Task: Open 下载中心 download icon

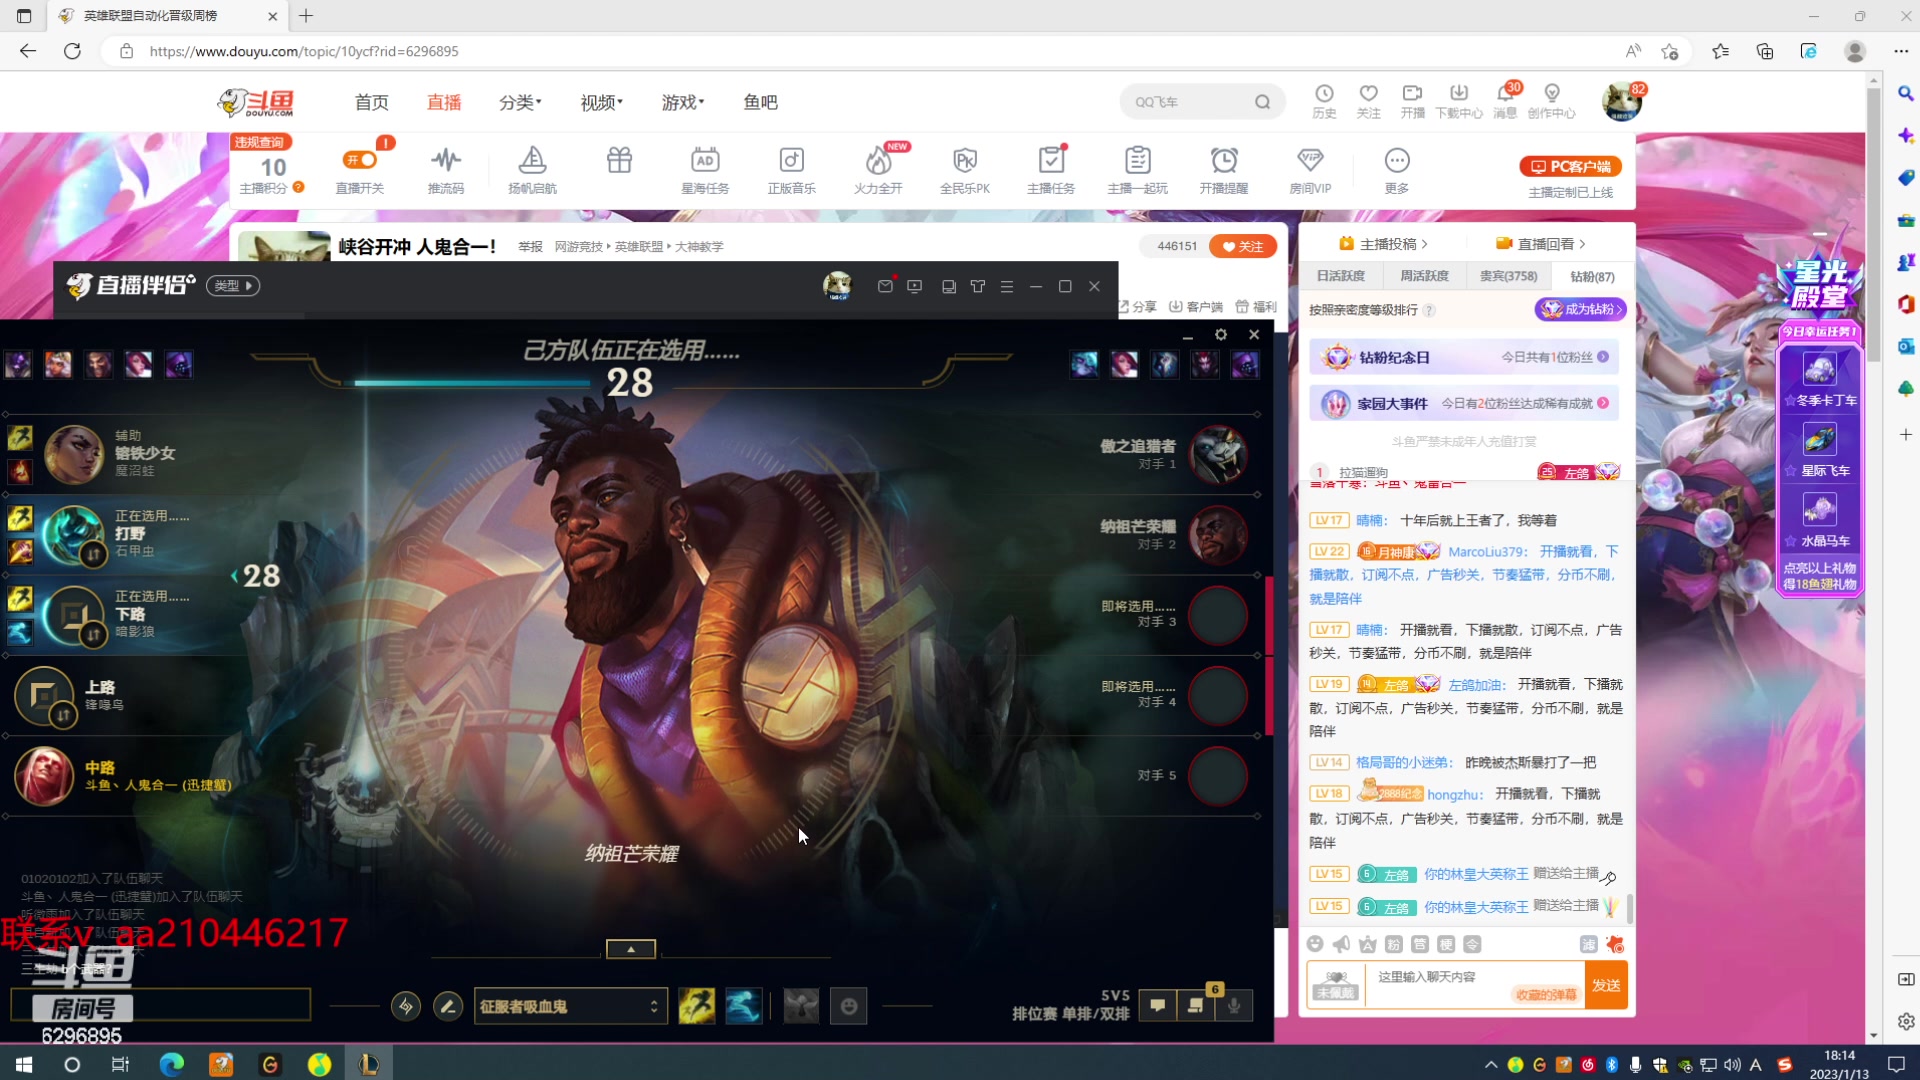Action: pos(1459,93)
